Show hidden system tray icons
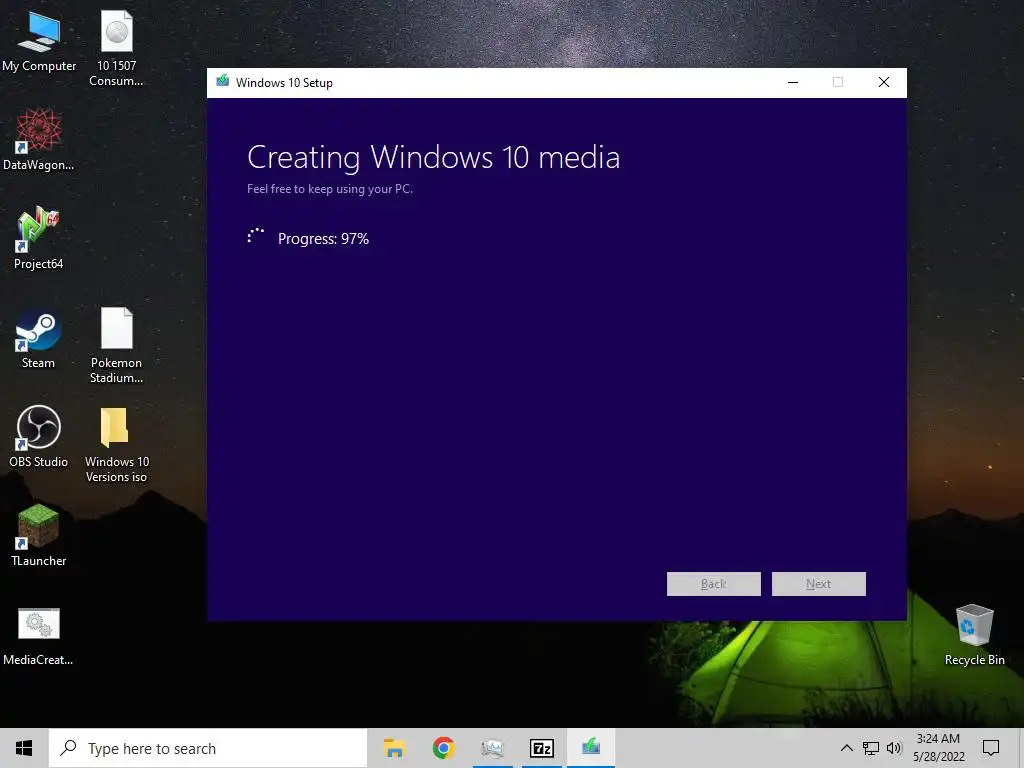 point(846,748)
